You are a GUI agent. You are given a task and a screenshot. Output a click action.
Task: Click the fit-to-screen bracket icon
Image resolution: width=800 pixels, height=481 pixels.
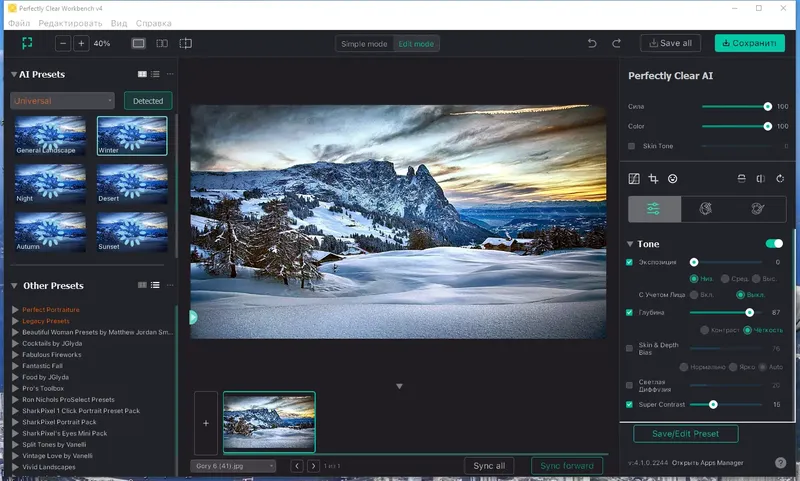point(27,43)
